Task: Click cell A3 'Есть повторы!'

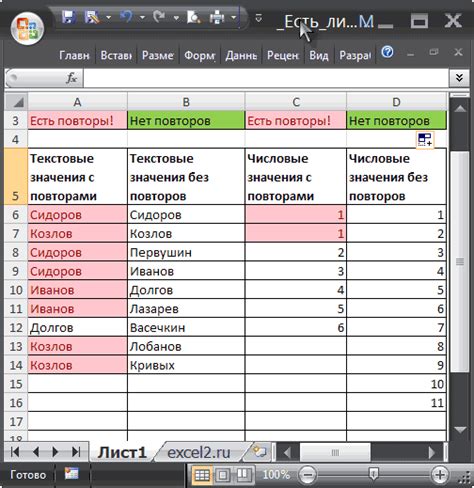Action: (77, 120)
